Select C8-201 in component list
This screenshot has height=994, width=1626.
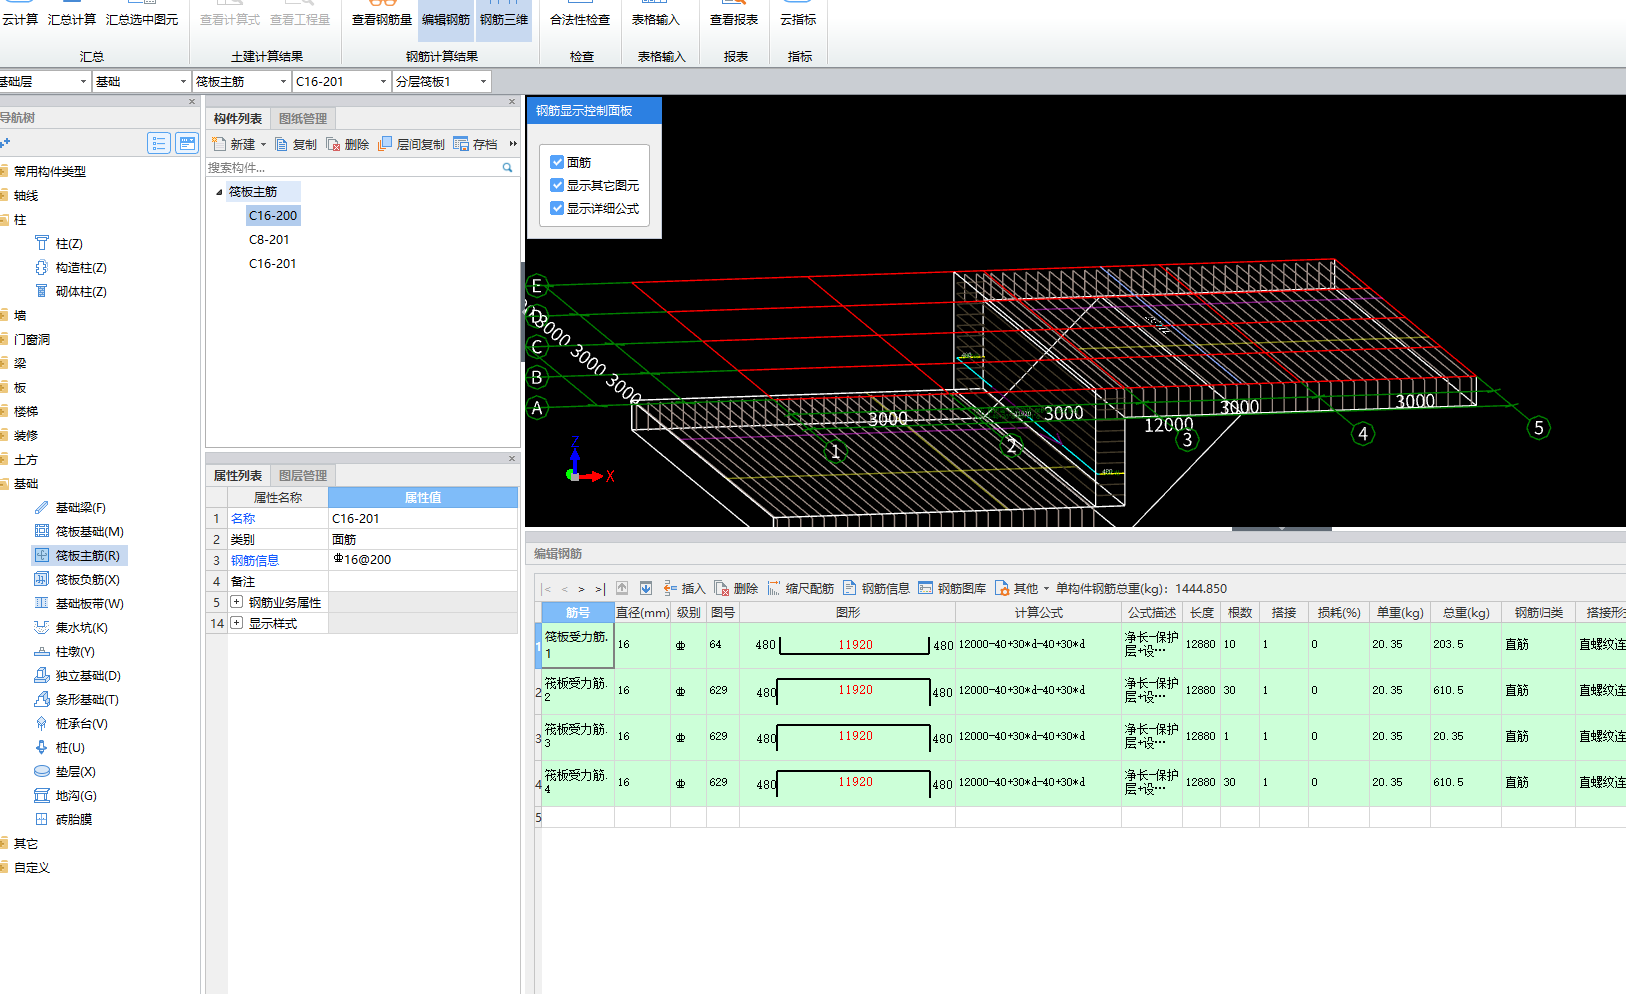pyautogui.click(x=269, y=239)
